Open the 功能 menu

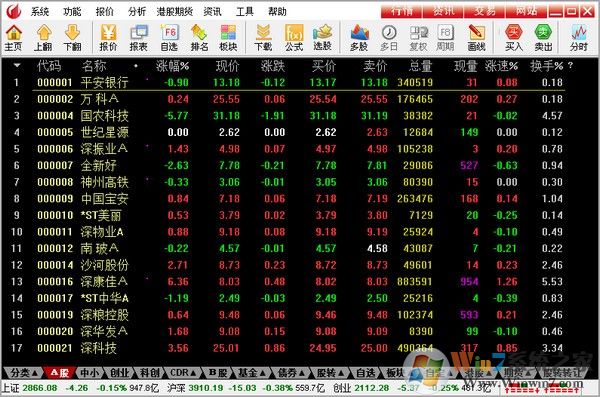pos(72,11)
